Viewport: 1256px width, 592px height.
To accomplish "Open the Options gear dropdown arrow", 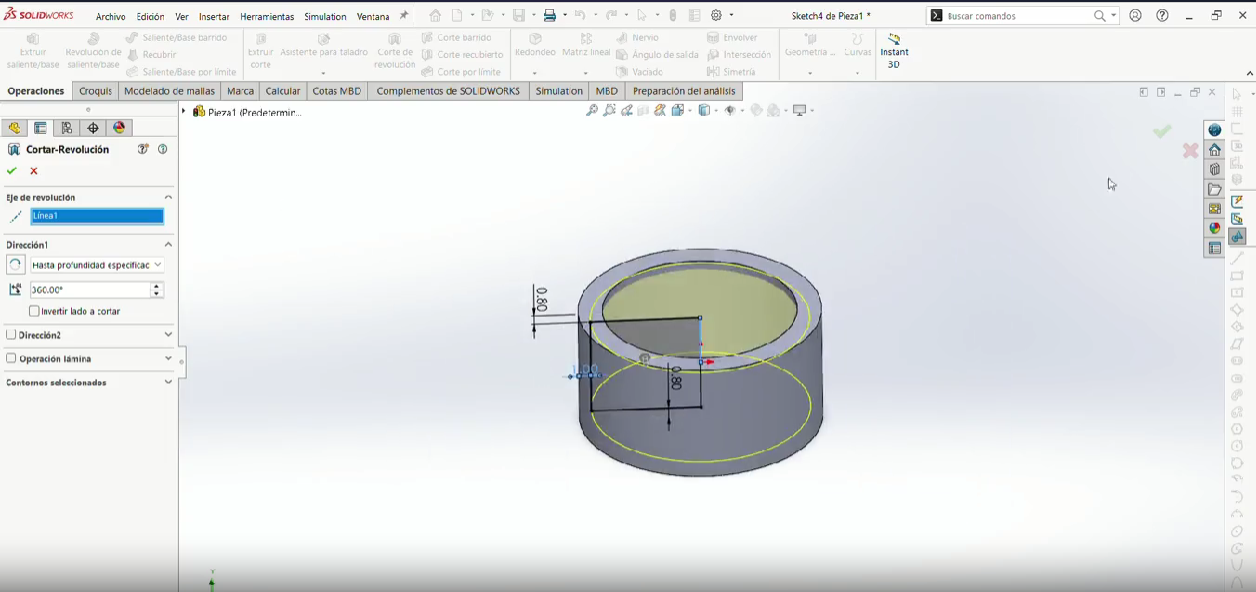I will click(731, 16).
